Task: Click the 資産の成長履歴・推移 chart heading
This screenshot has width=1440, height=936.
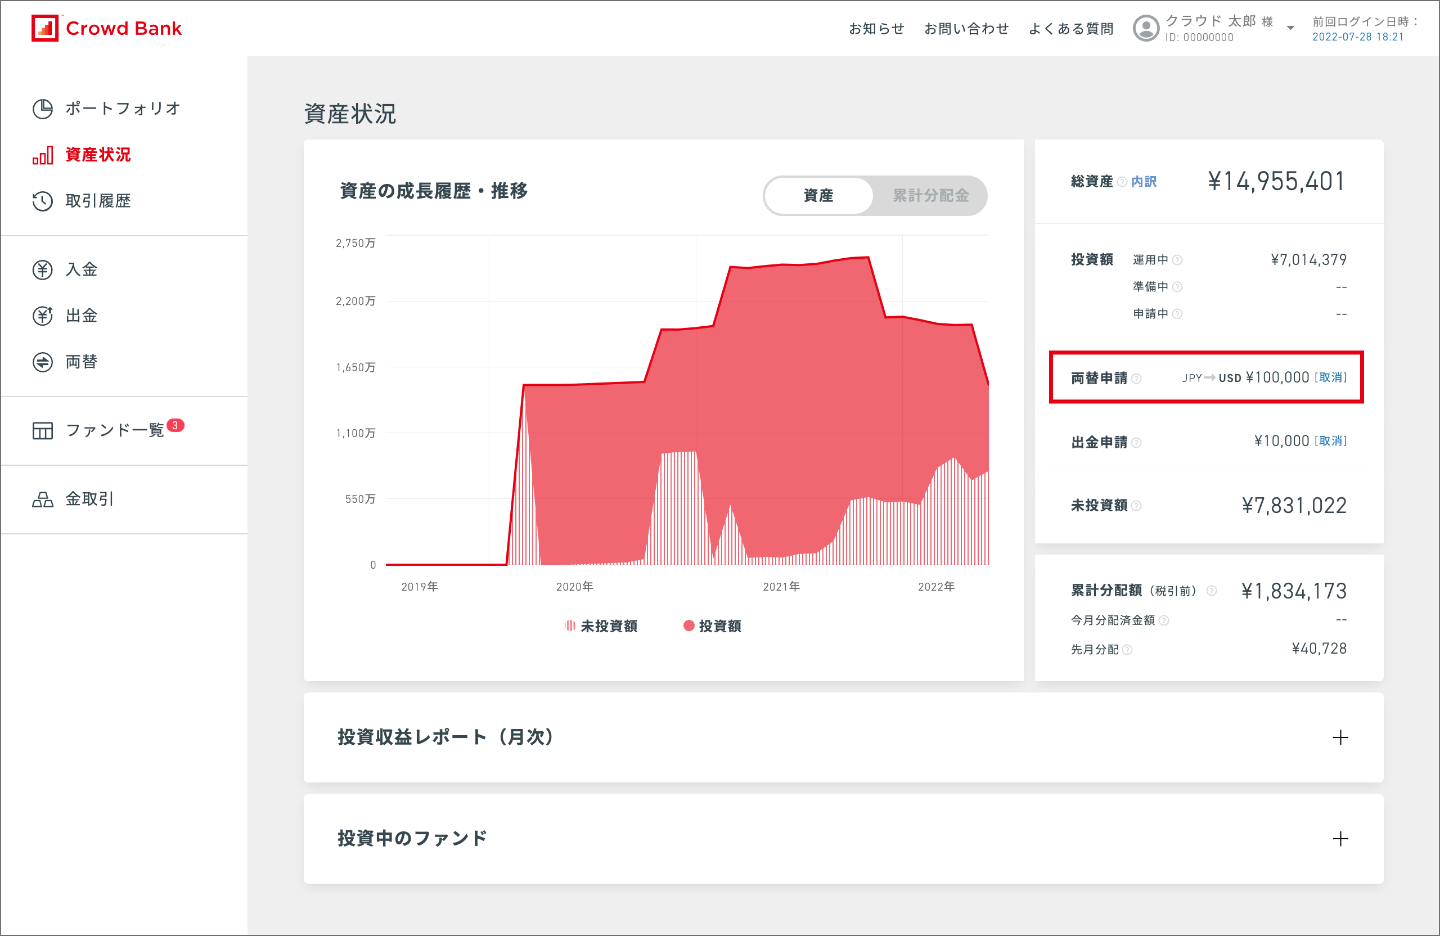Action: pos(434,191)
